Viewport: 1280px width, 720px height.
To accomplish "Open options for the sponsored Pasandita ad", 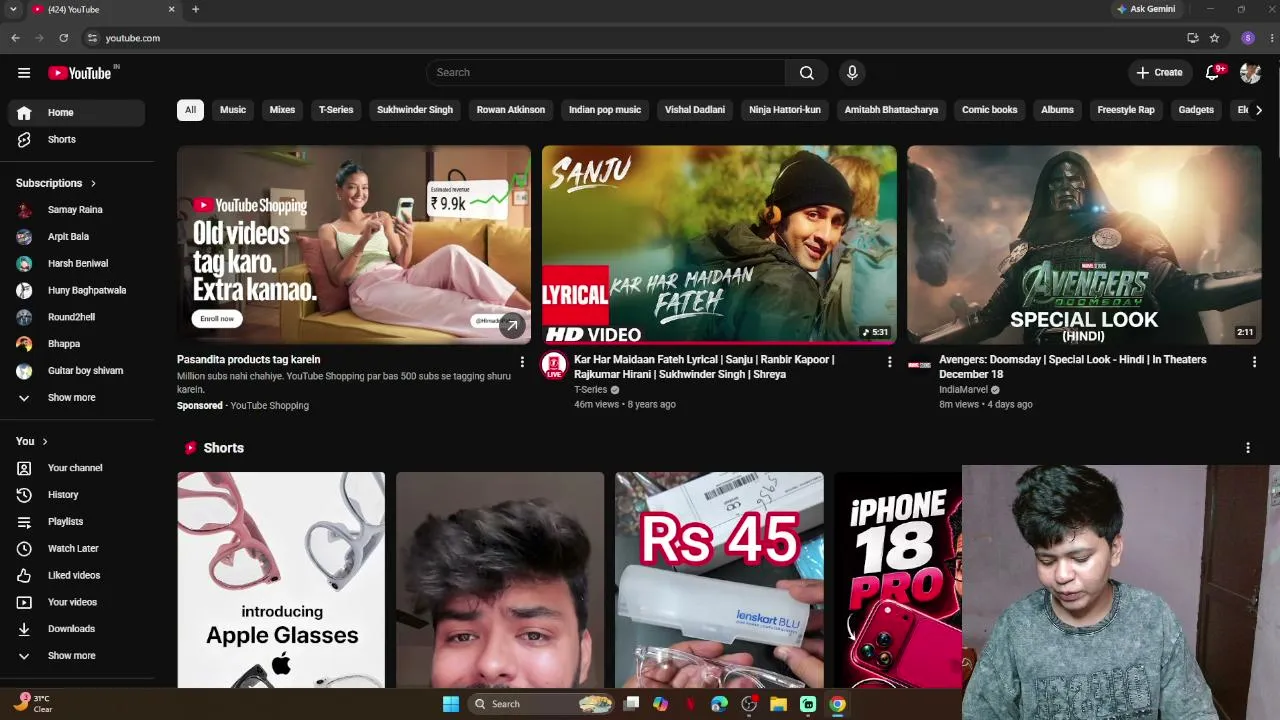I will click(x=522, y=362).
